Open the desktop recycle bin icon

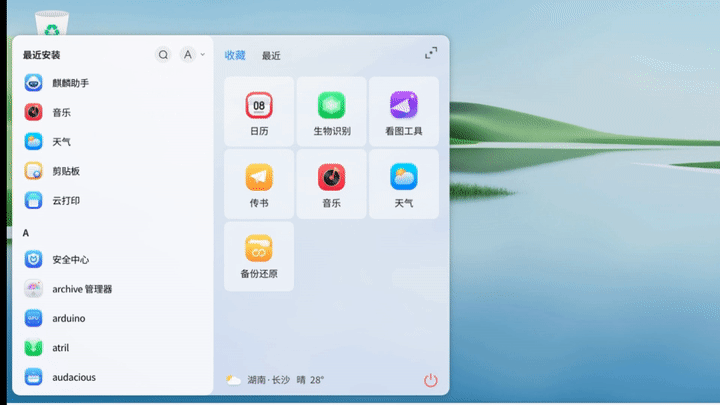pos(52,20)
